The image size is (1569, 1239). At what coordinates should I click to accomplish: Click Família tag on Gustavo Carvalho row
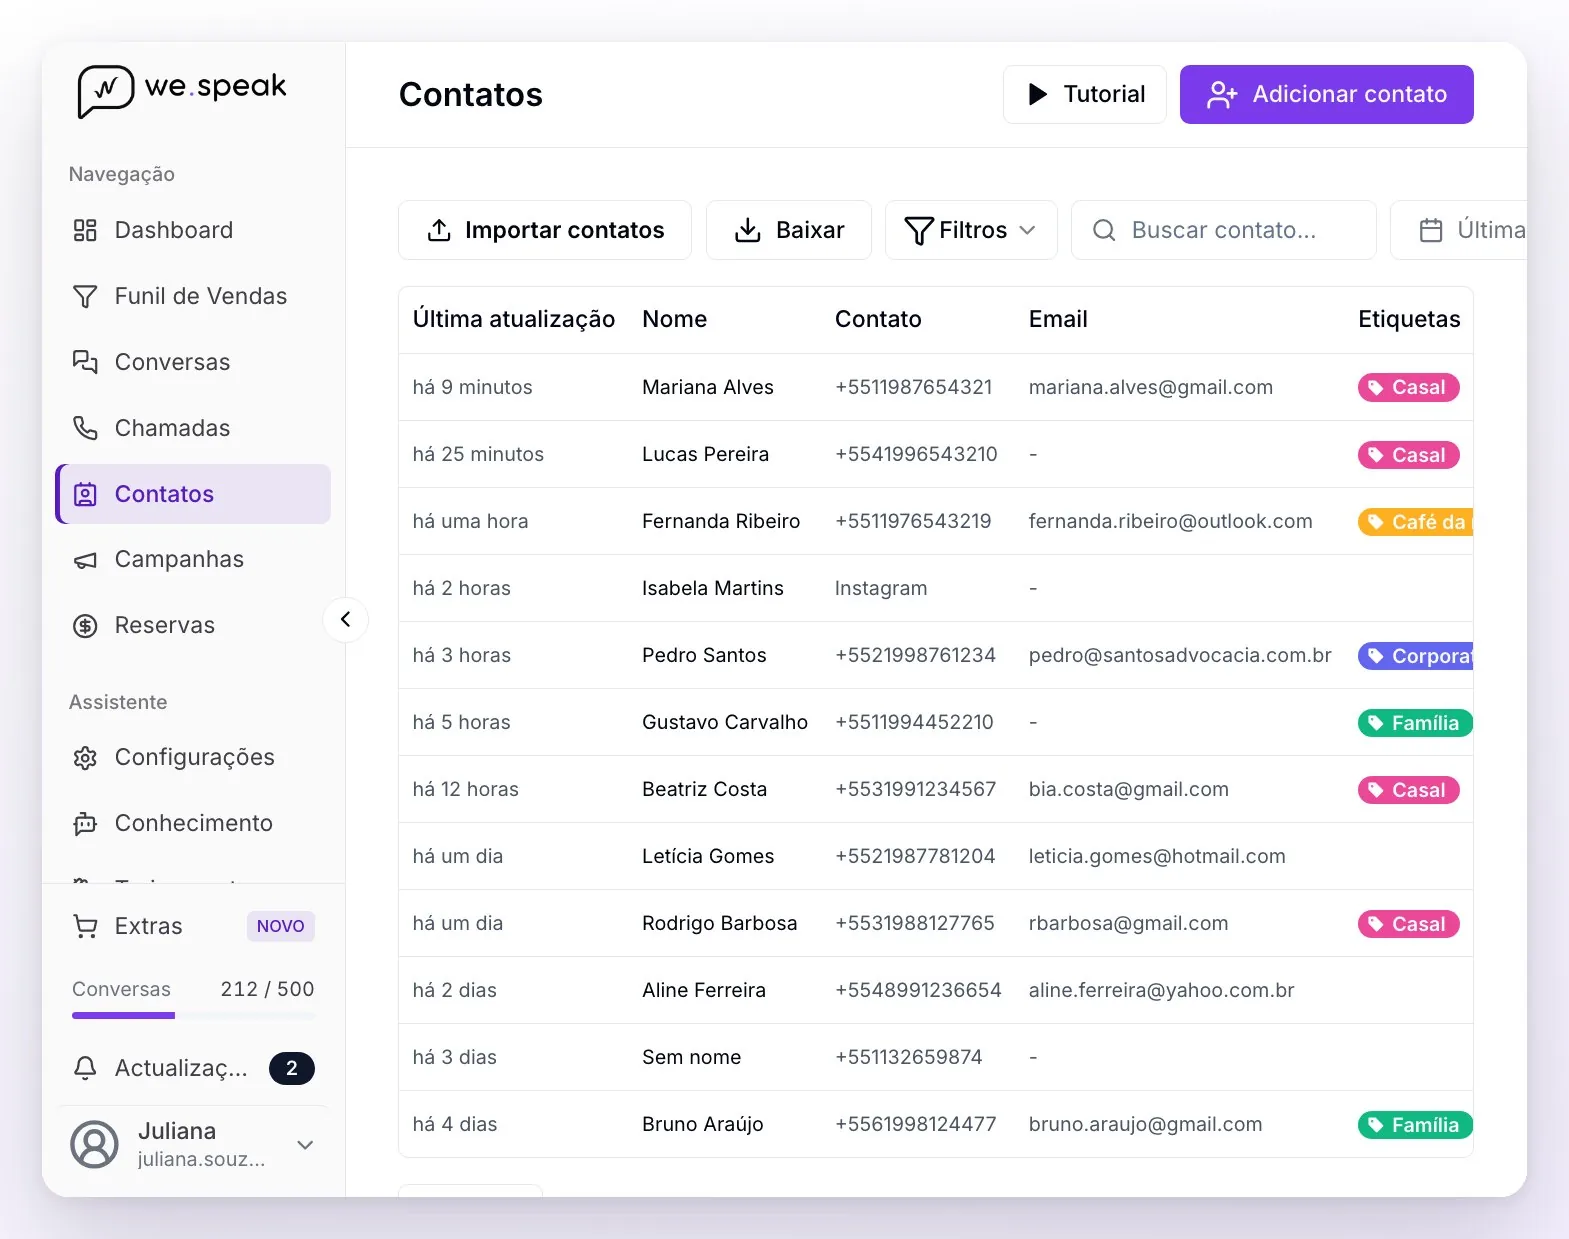coord(1415,722)
